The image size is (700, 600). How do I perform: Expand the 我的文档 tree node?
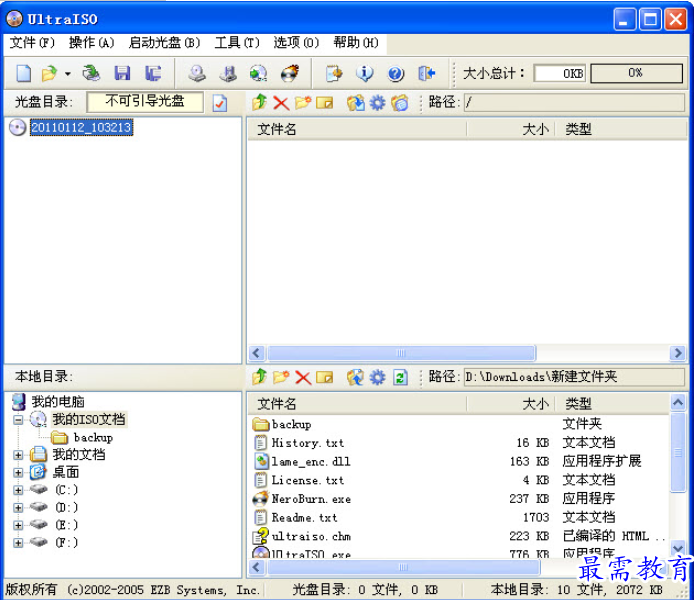tap(18, 455)
